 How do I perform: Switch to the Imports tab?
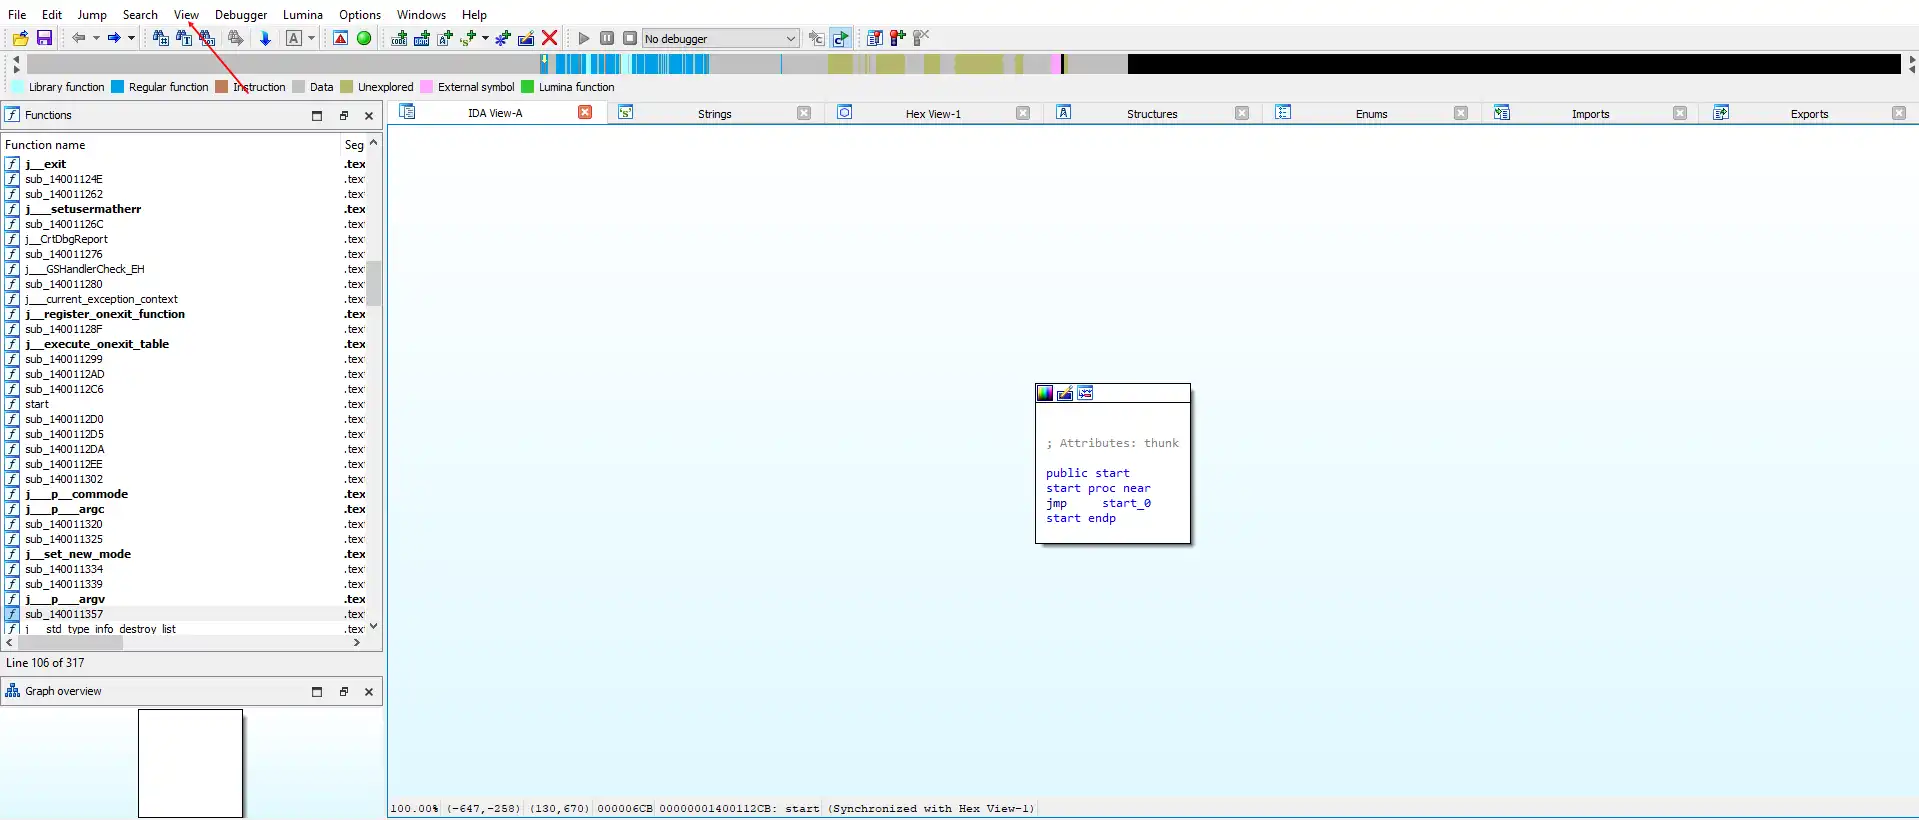click(1589, 114)
